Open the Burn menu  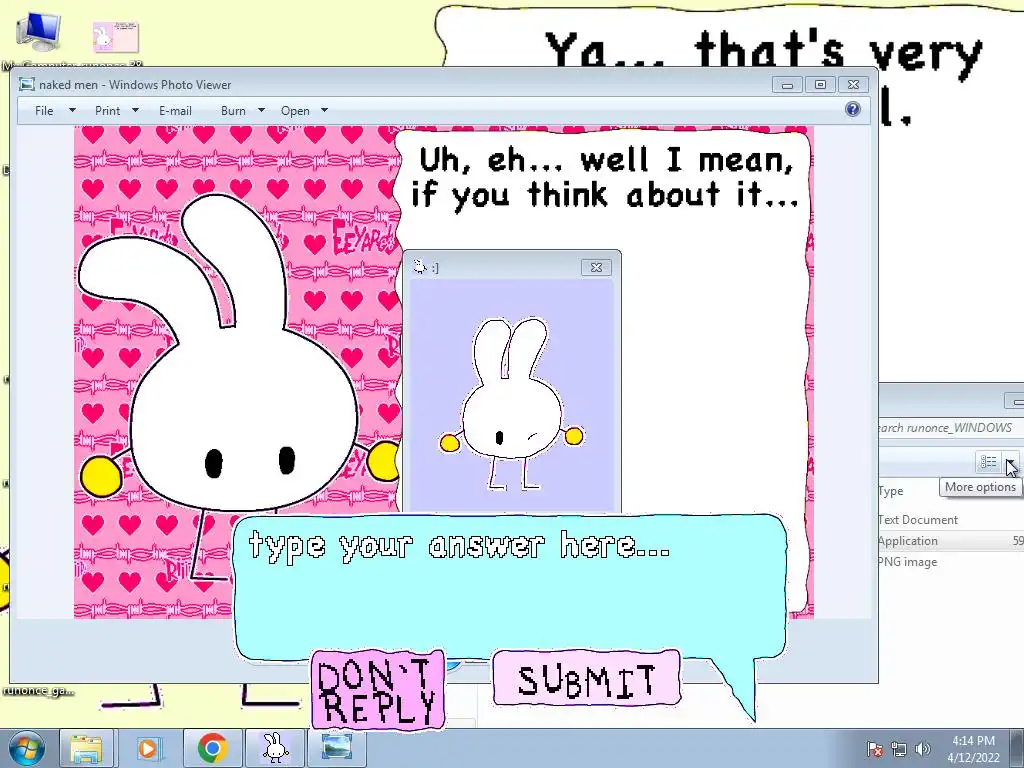[x=233, y=110]
